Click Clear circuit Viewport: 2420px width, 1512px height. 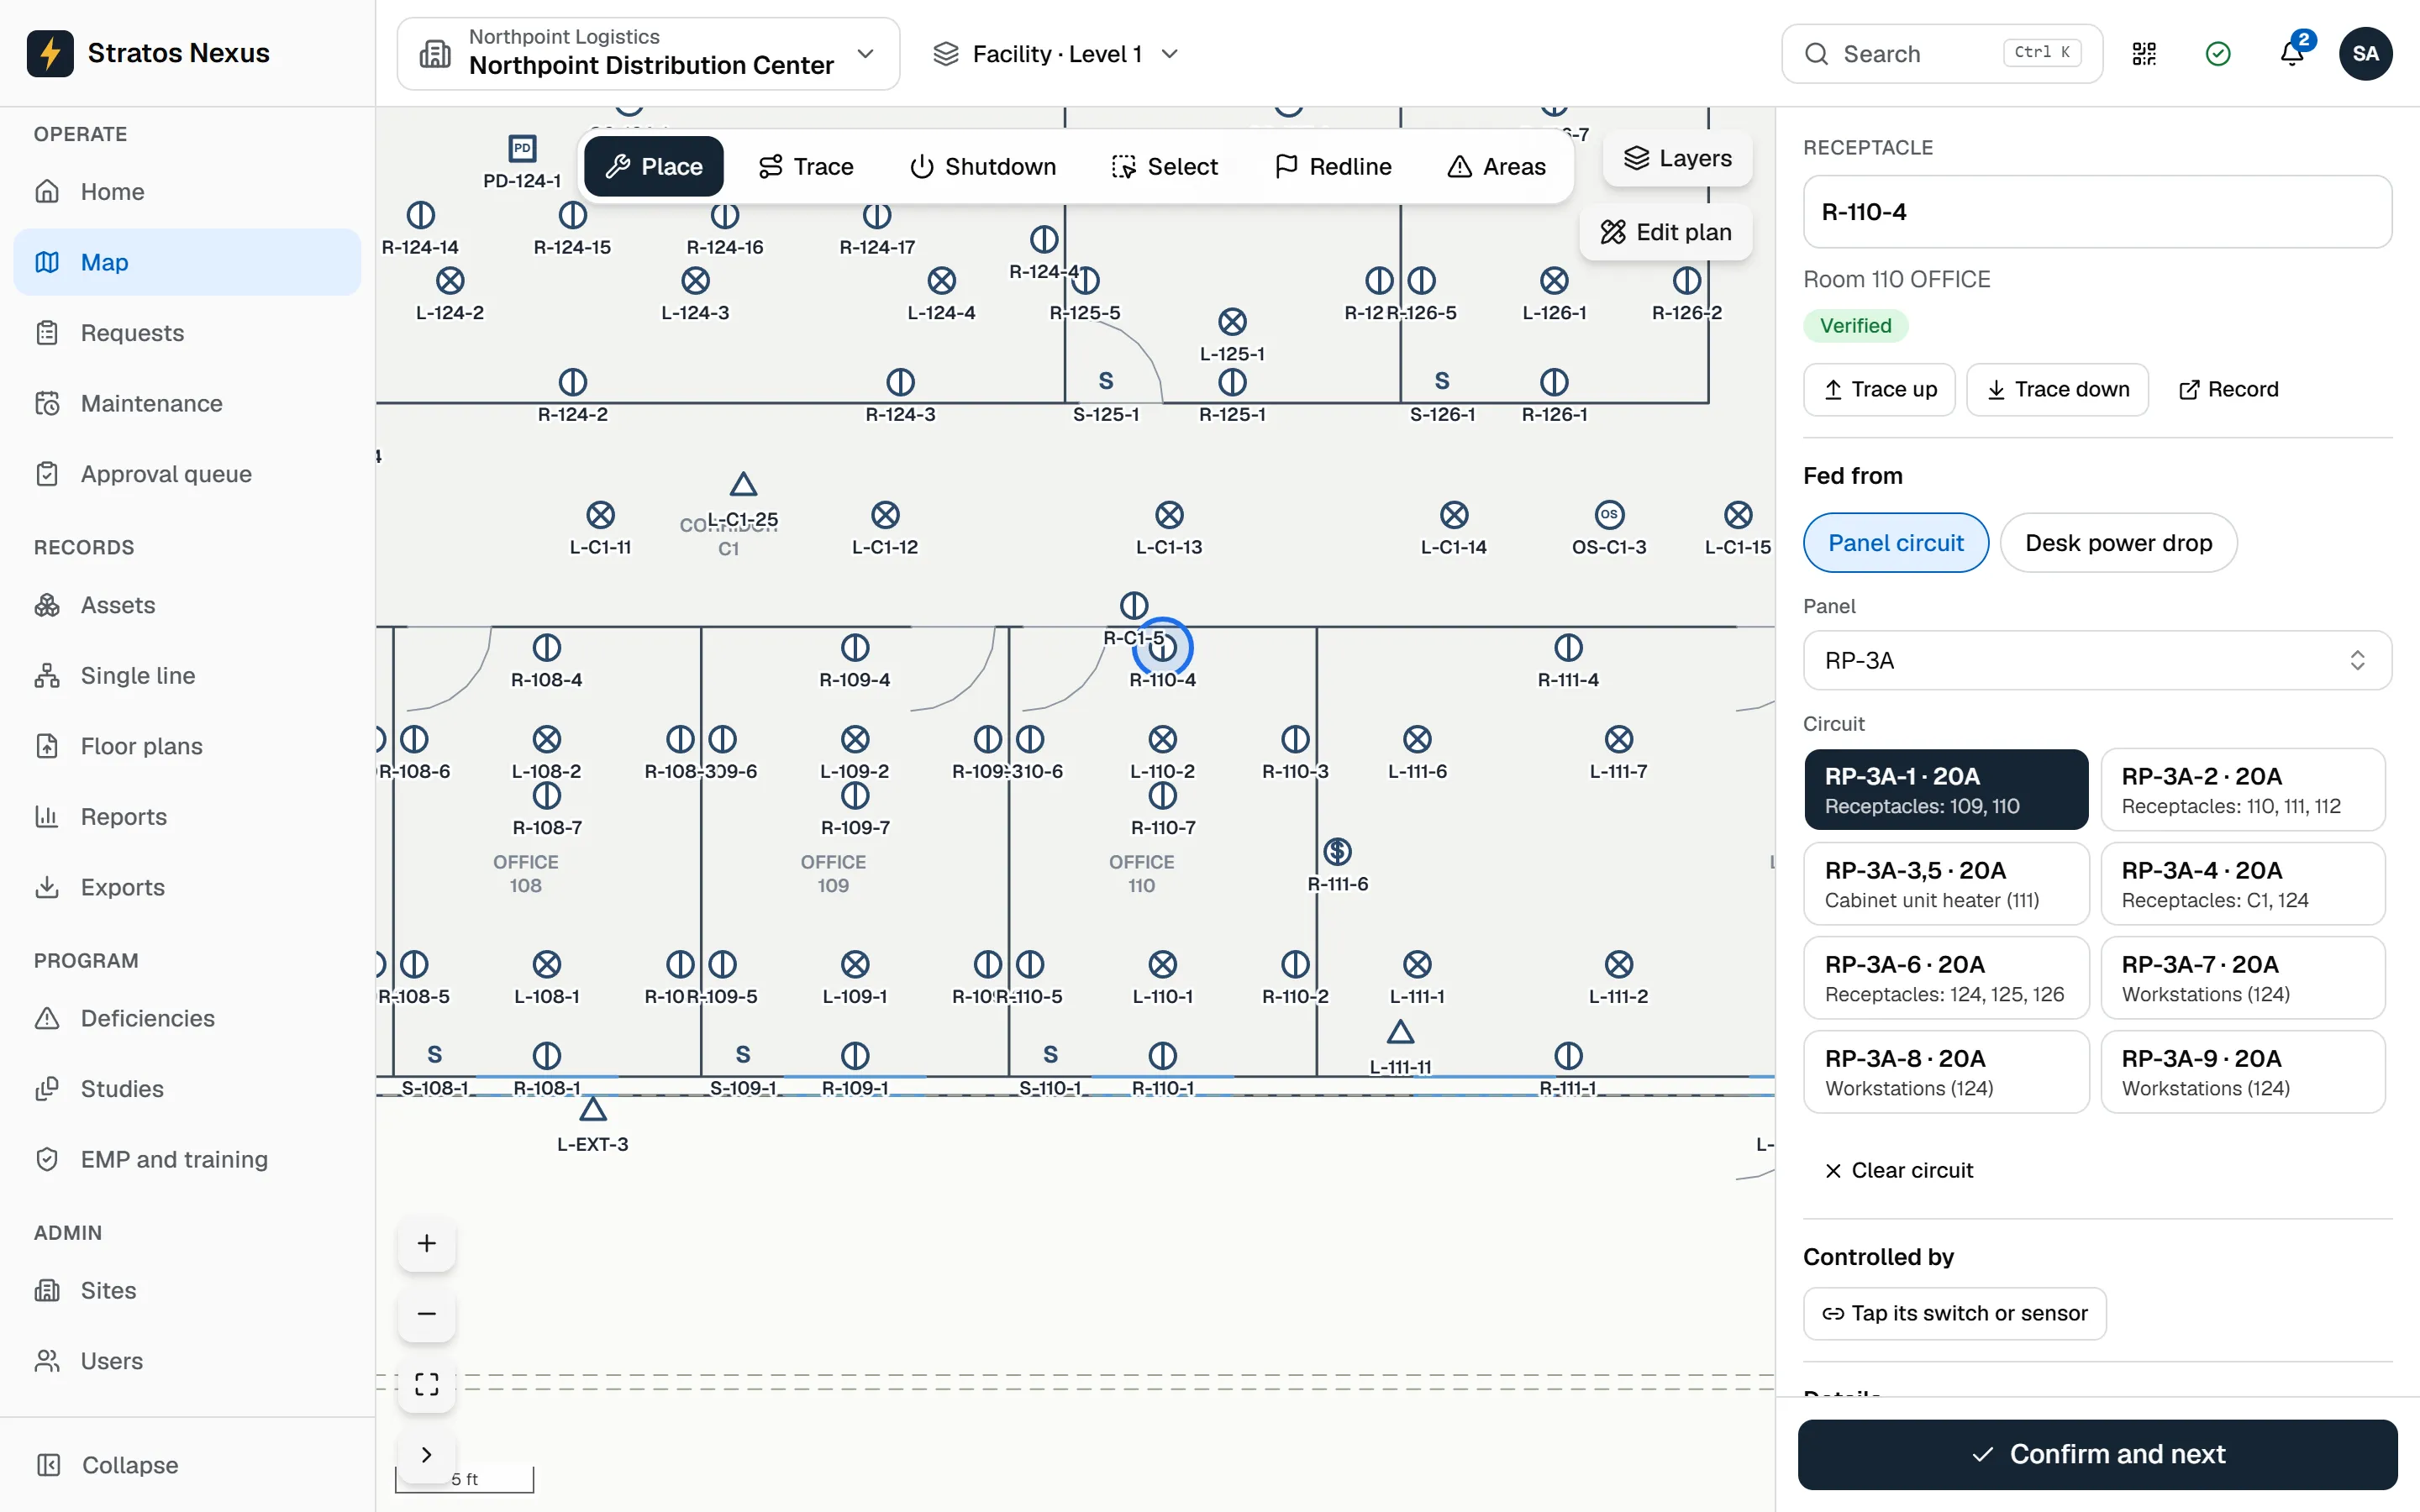tap(1898, 1170)
